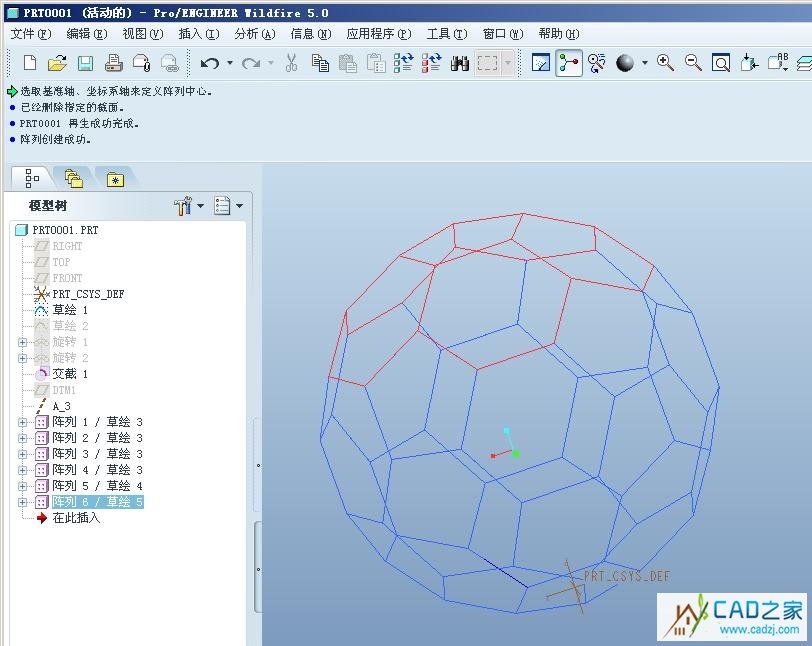Click the New file icon
This screenshot has height=646, width=812.
tap(30, 63)
